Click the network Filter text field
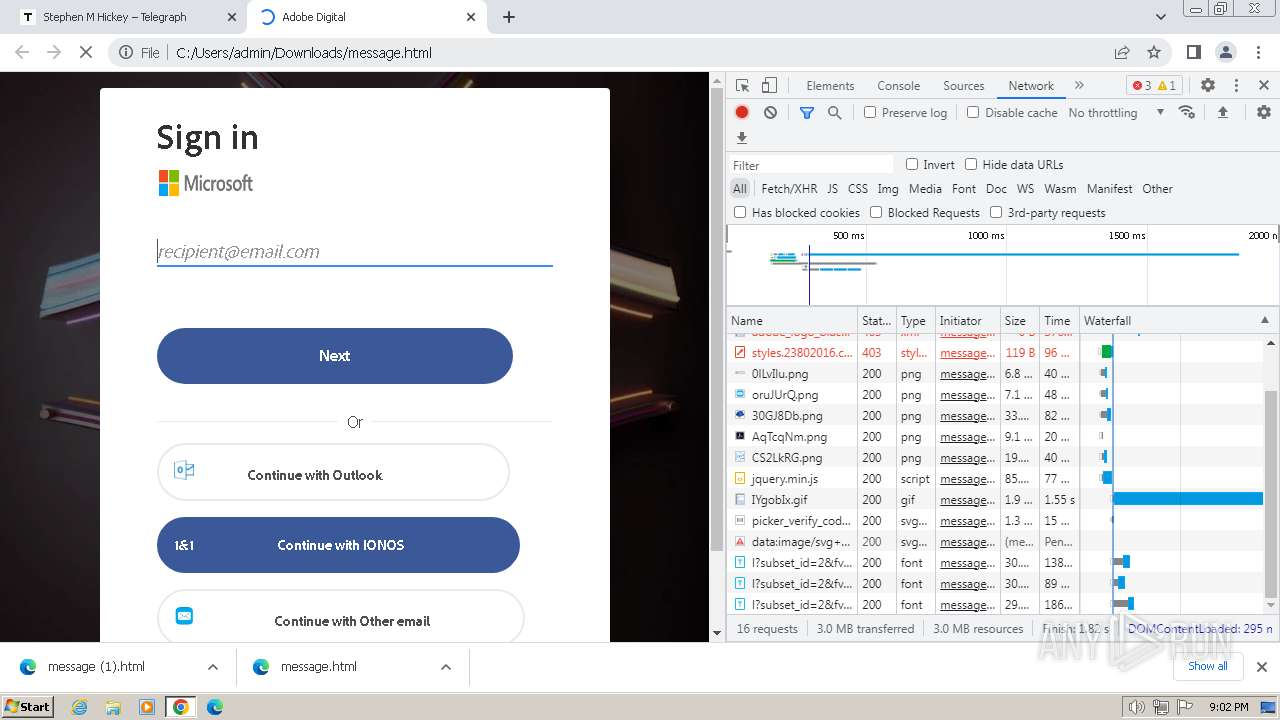This screenshot has height=720, width=1280. click(811, 165)
